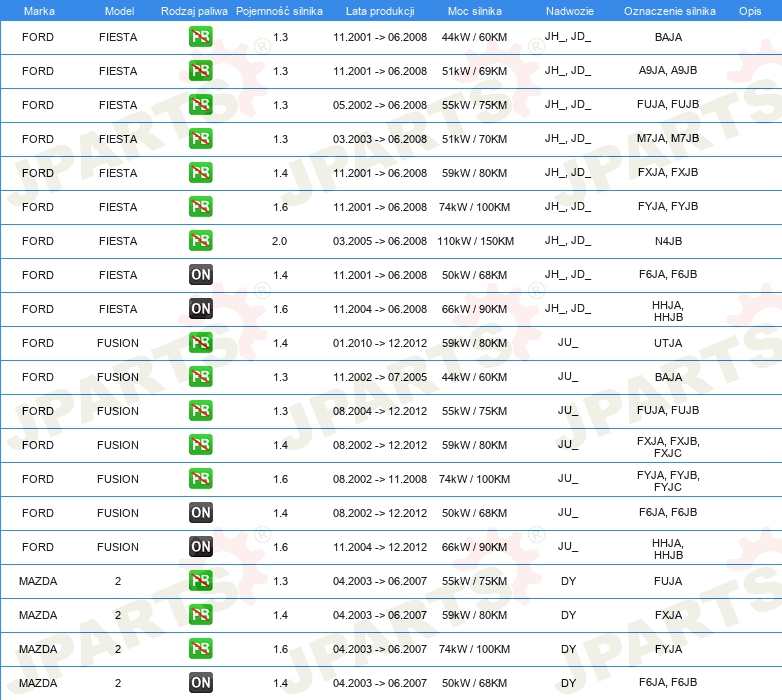Select engine code FYJA, FYJB, FYJC cell
782x700 pixels.
(668, 481)
